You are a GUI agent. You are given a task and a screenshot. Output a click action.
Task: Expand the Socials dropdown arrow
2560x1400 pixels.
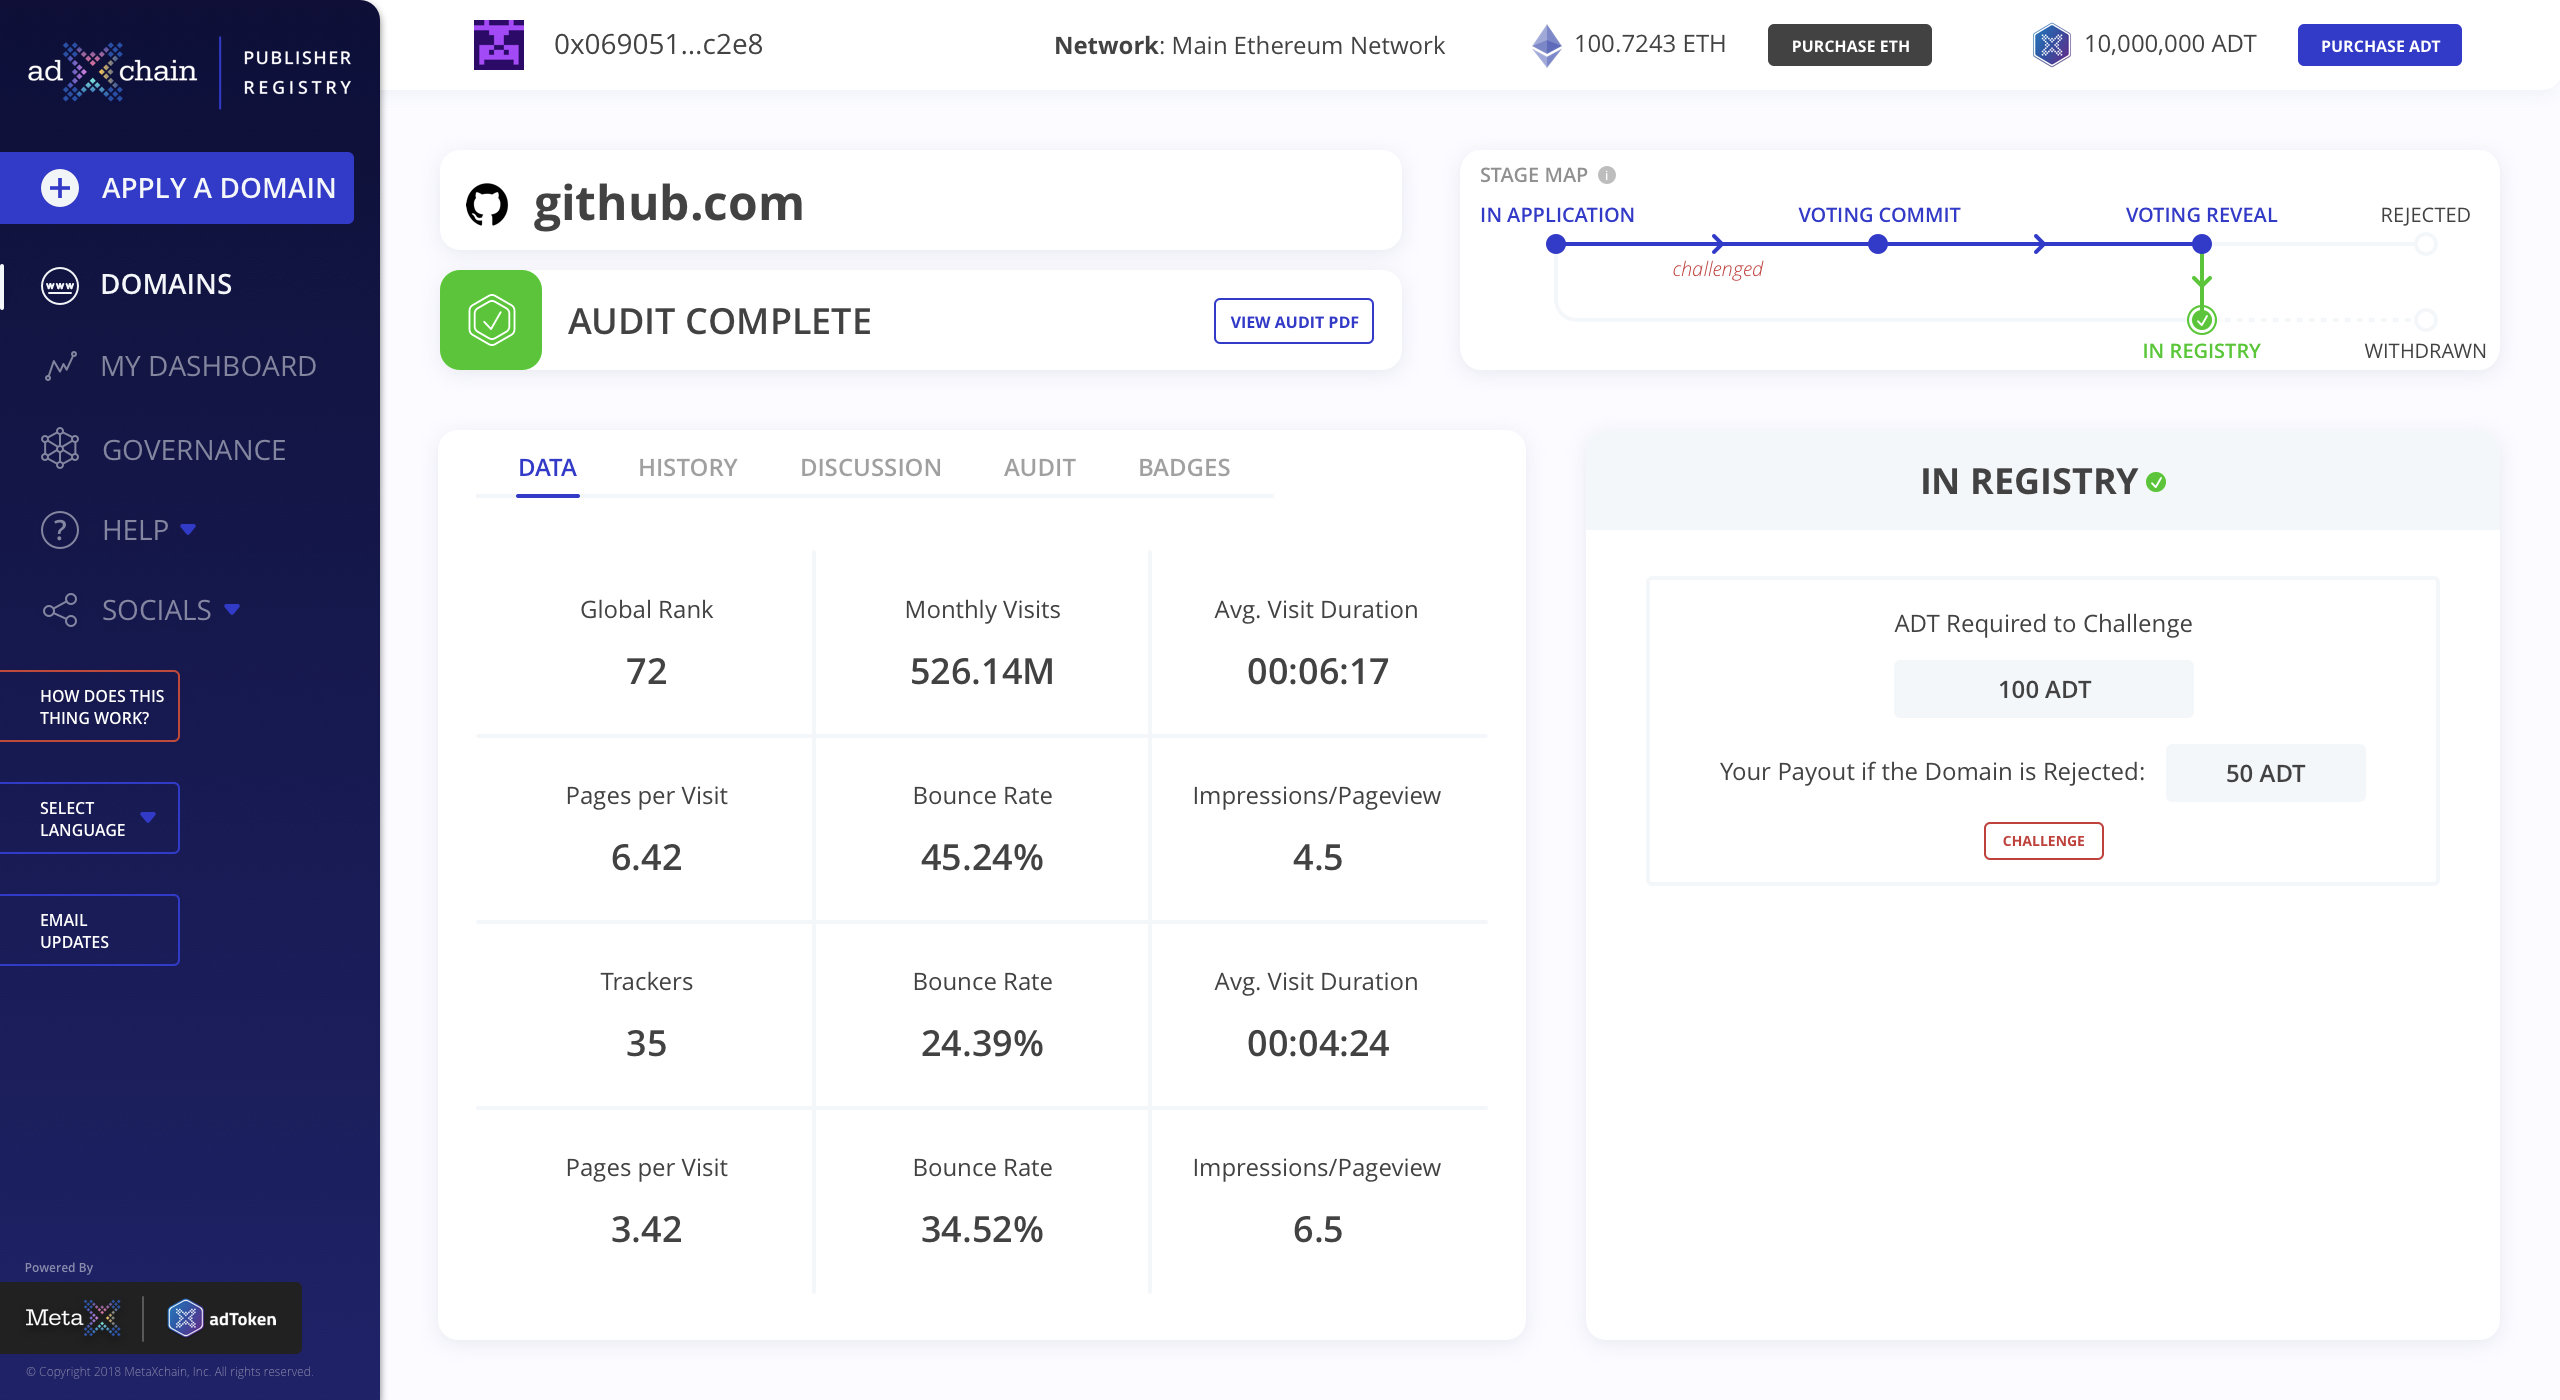coord(232,609)
